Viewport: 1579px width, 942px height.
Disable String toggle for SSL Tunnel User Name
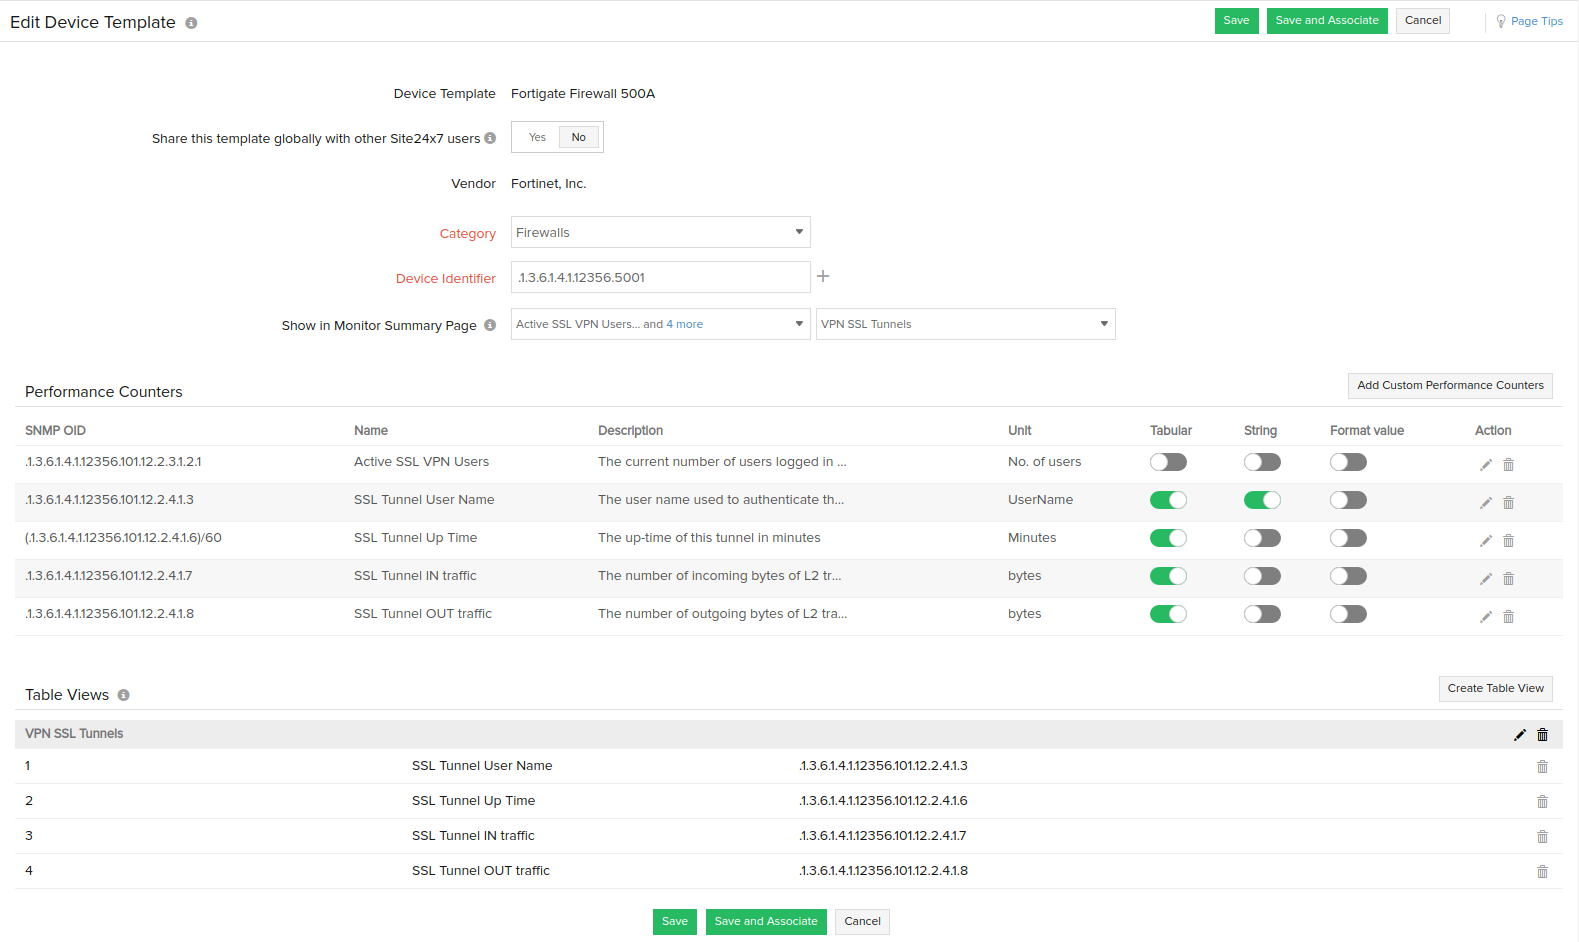point(1261,500)
